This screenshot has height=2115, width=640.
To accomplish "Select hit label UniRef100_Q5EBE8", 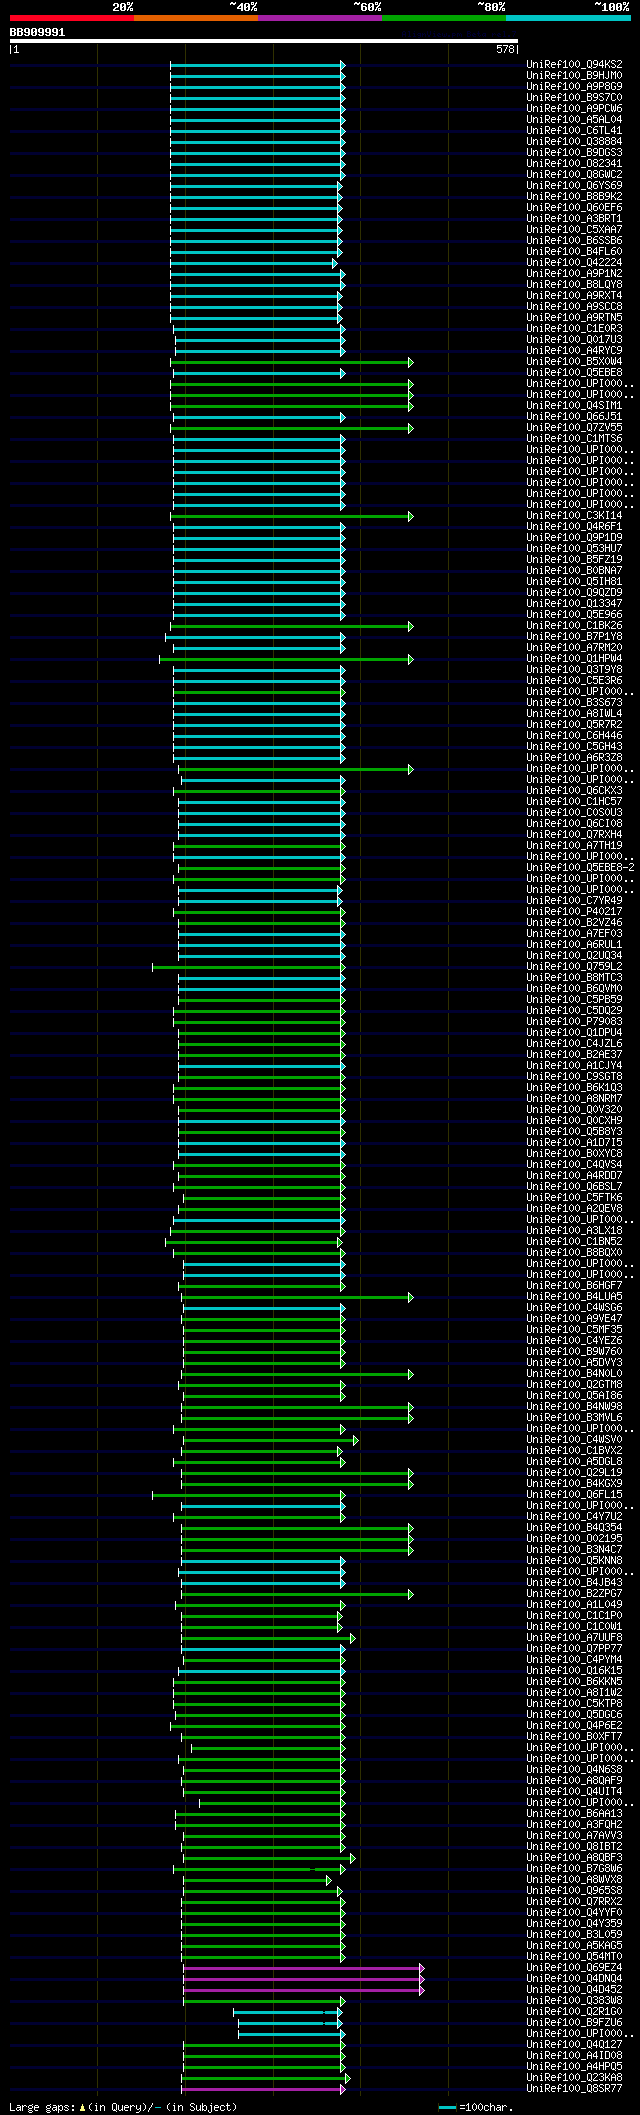I will click(574, 372).
